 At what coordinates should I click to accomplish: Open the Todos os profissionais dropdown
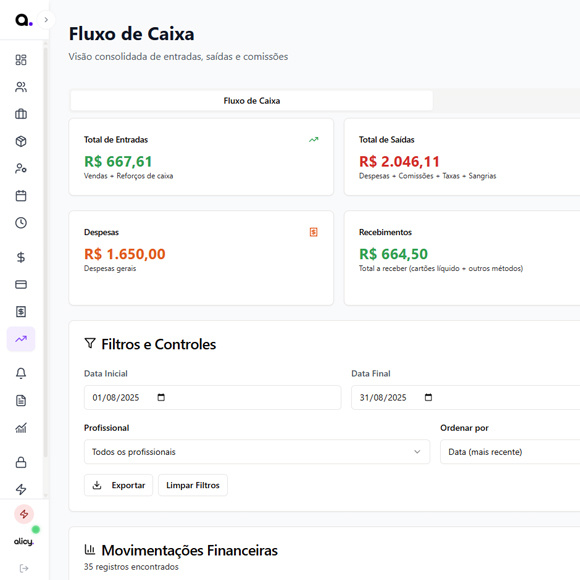[x=257, y=452]
